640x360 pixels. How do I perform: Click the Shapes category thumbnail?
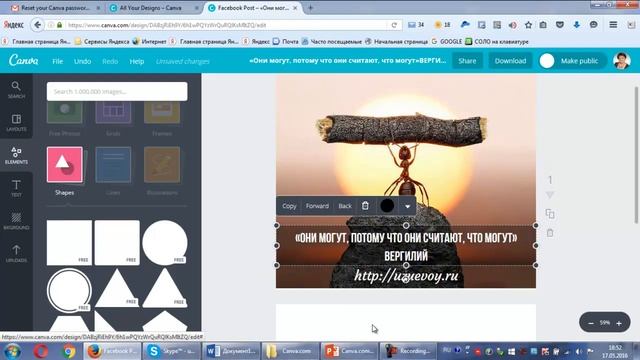(x=64, y=164)
